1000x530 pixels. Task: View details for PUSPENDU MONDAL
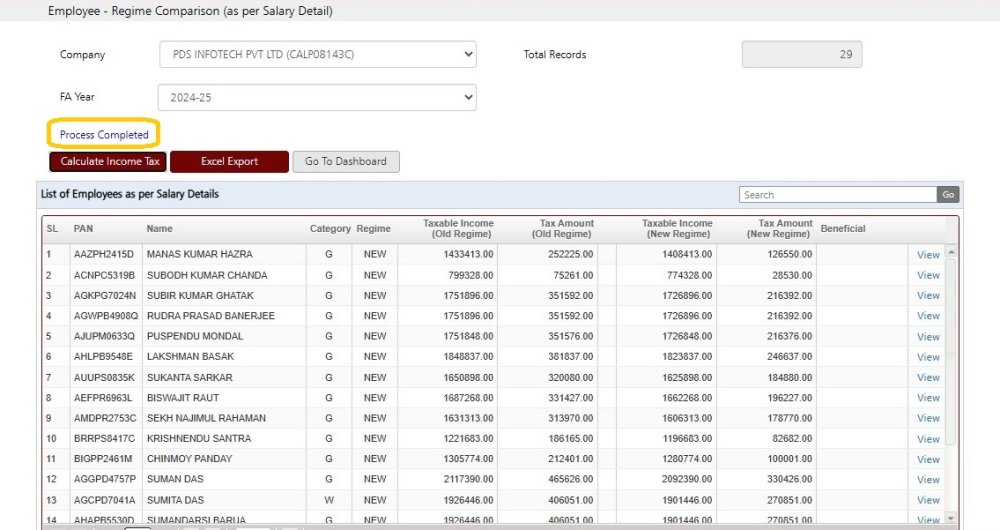(x=928, y=336)
